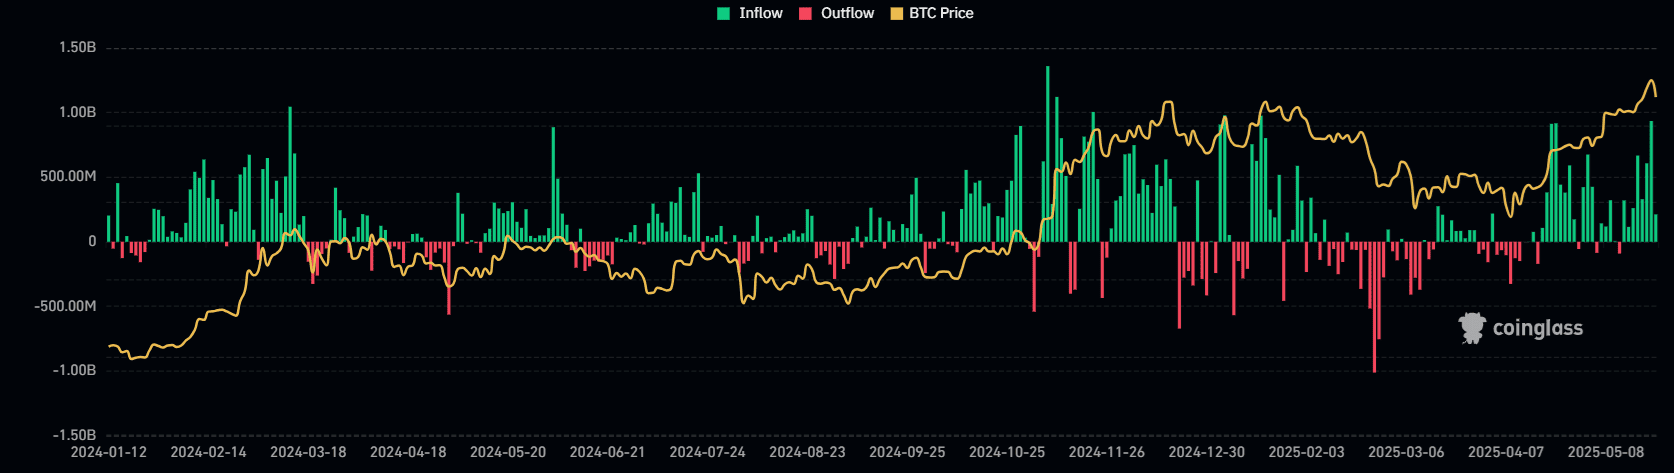The width and height of the screenshot is (1674, 473).
Task: Click the 1.50B y-axis label
Action: click(x=77, y=47)
